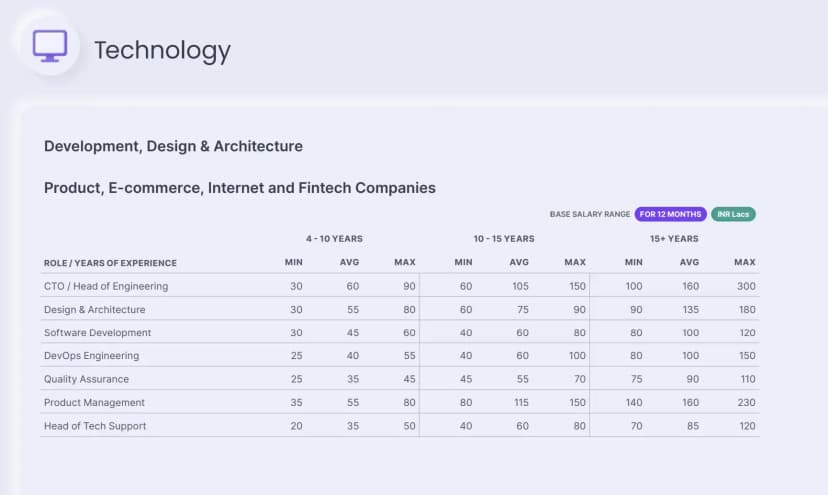Click the ROLE / YEARS OF EXPERIENCE header

[110, 263]
